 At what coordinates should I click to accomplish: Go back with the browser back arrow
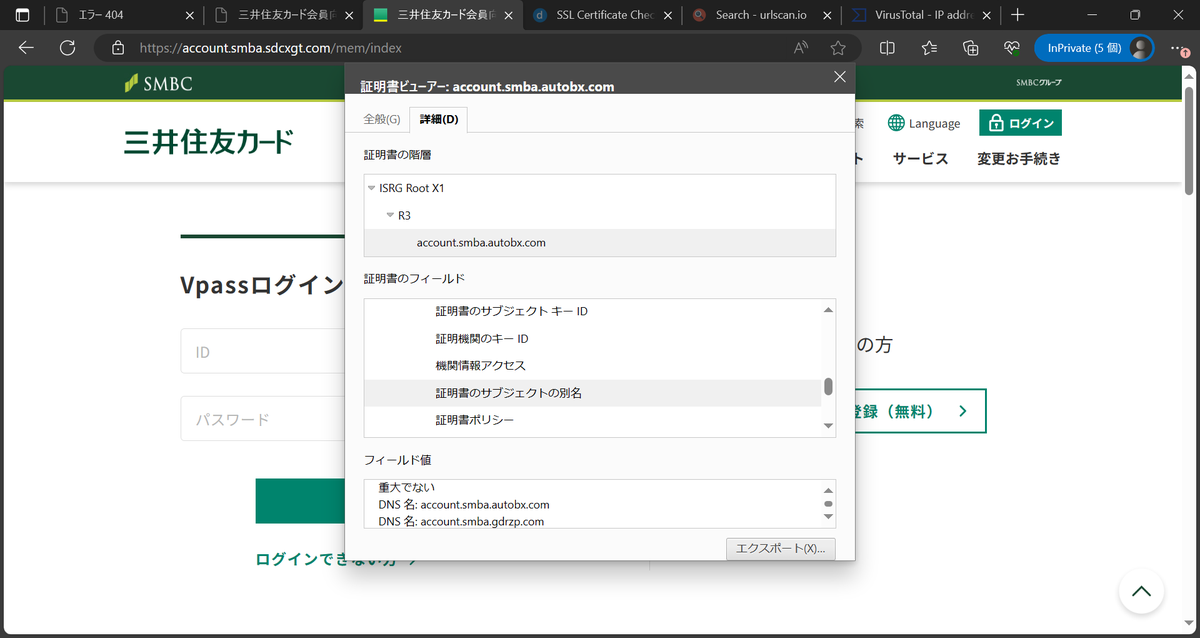pyautogui.click(x=27, y=48)
